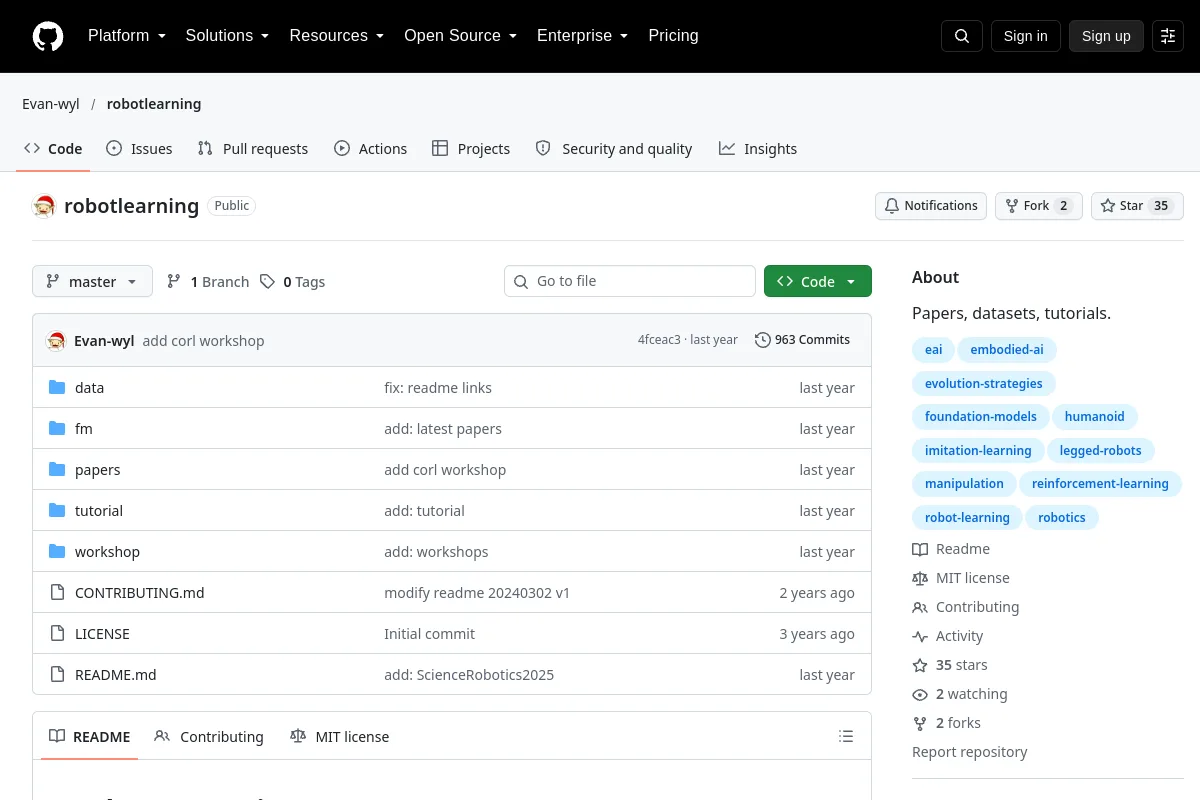Open the add corl workshop commit message in the header row

(203, 341)
